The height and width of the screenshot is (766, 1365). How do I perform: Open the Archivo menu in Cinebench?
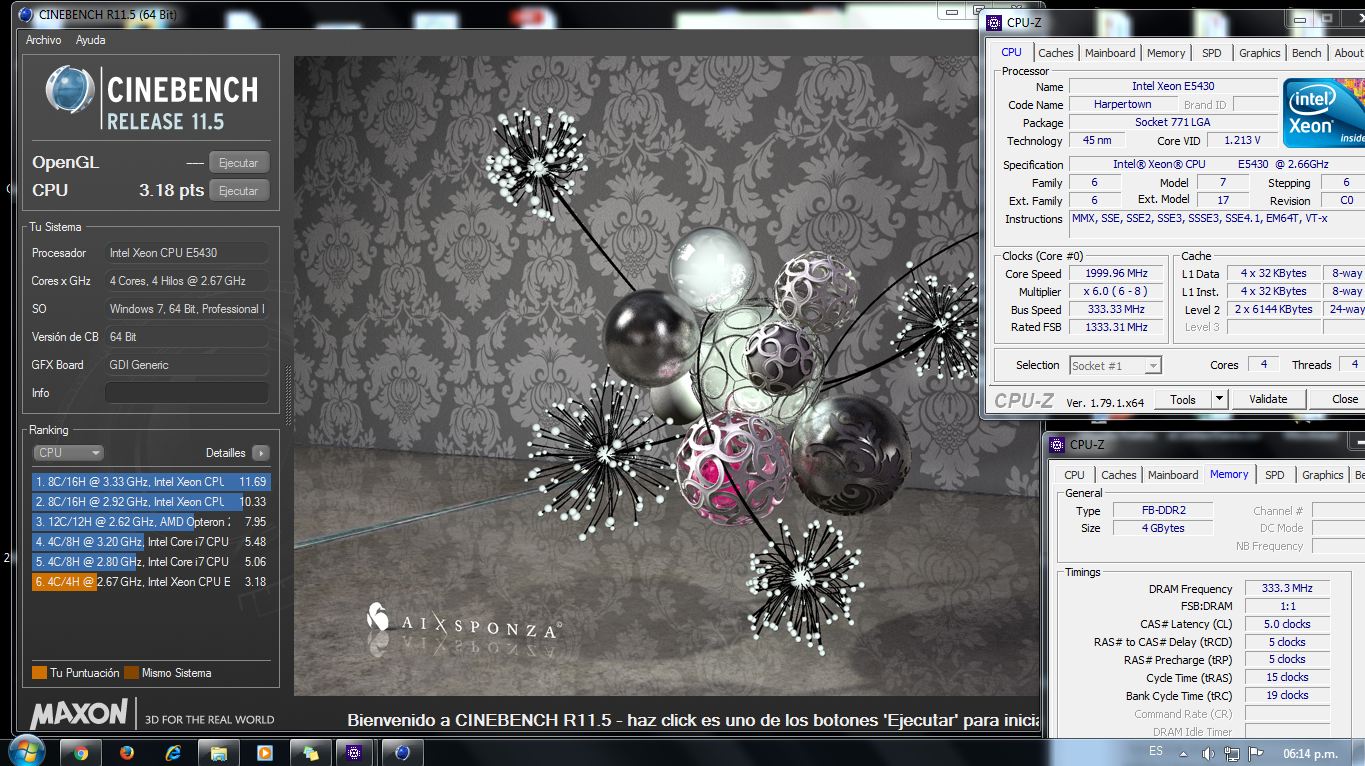click(x=43, y=40)
